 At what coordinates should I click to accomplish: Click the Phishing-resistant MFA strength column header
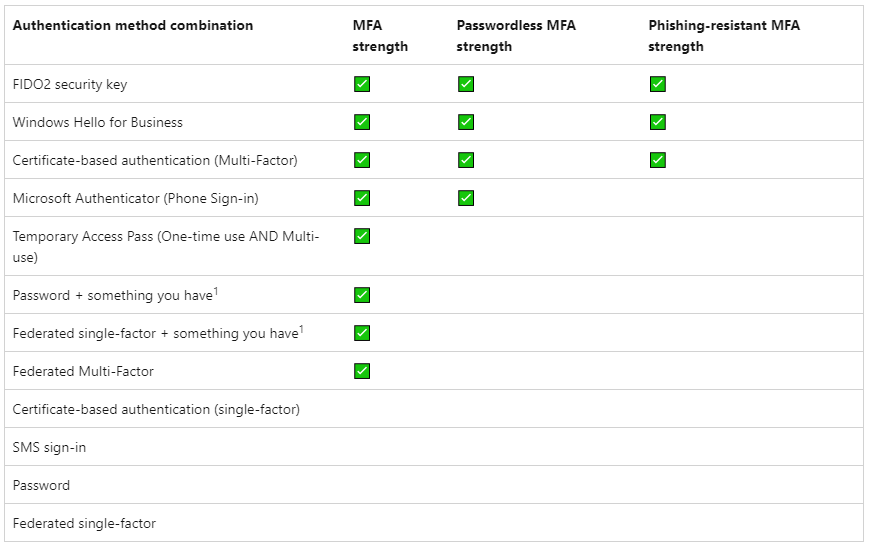click(x=713, y=35)
